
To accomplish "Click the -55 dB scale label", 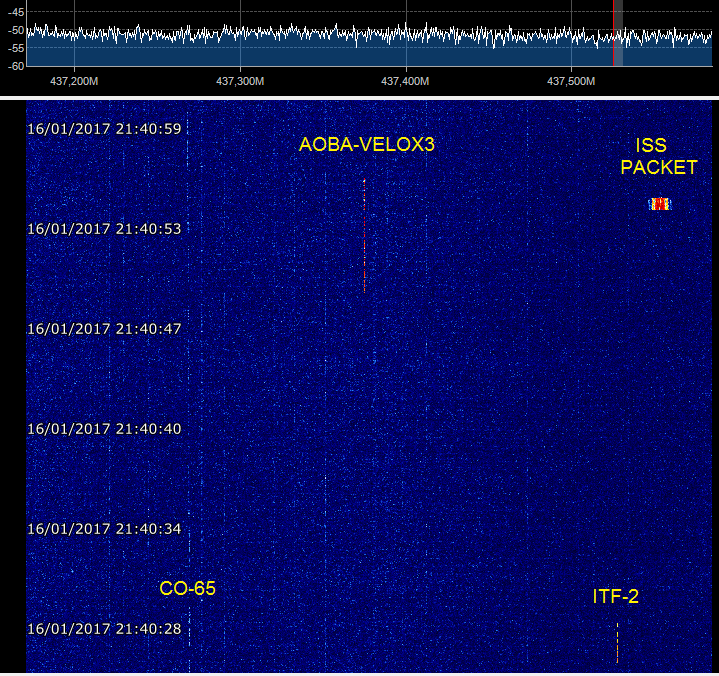I will 16,48.
